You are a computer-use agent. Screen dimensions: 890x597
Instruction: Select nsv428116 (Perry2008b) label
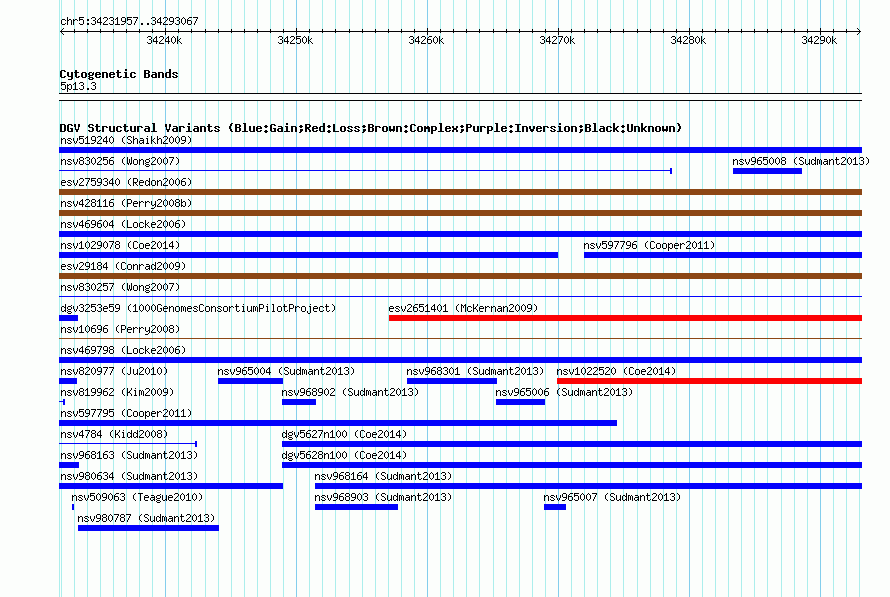tap(126, 203)
